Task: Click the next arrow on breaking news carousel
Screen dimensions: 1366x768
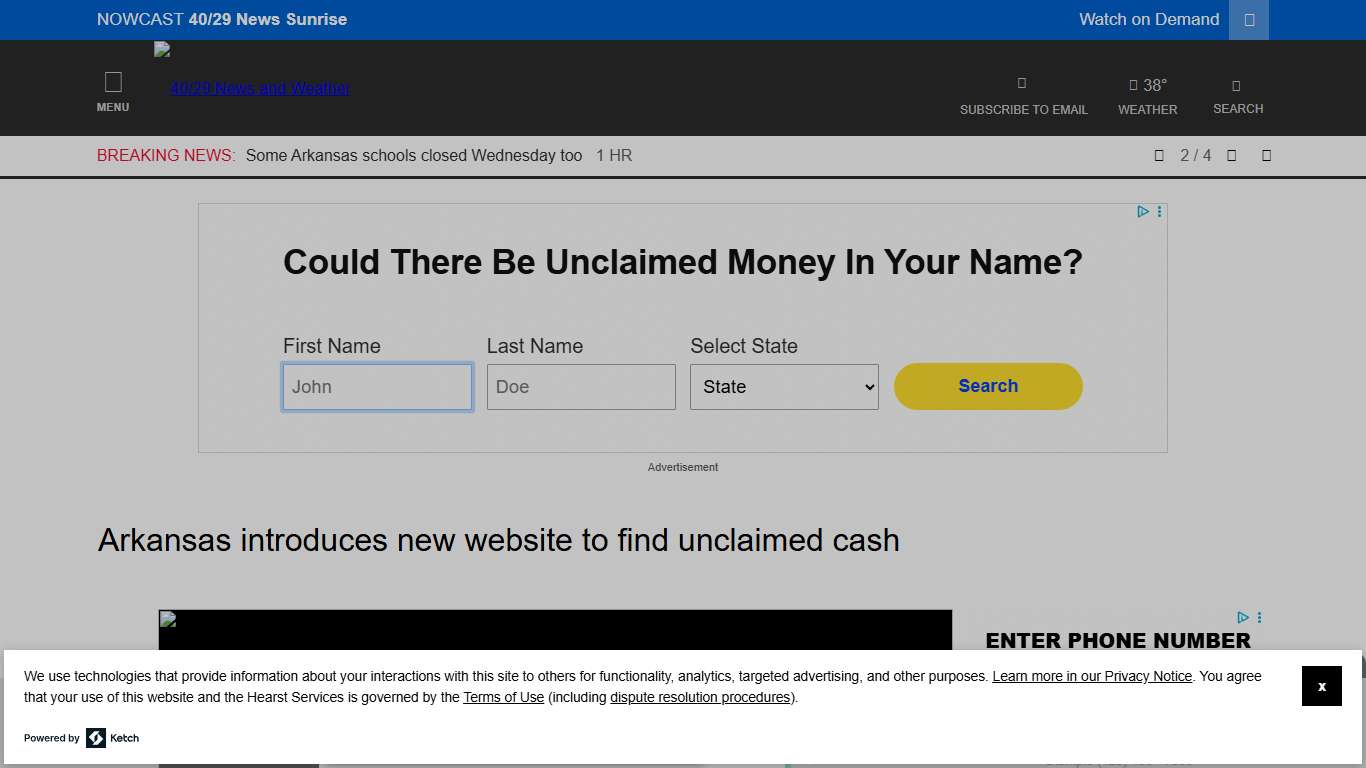Action: [1231, 155]
